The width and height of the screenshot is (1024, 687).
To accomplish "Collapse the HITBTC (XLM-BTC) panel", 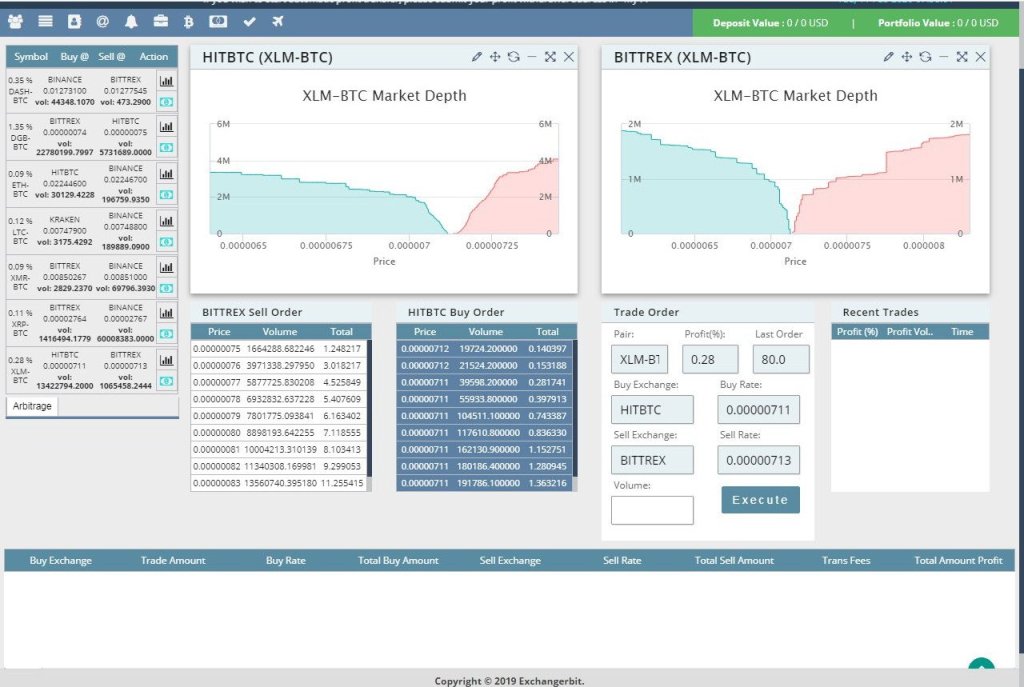I will (x=531, y=57).
